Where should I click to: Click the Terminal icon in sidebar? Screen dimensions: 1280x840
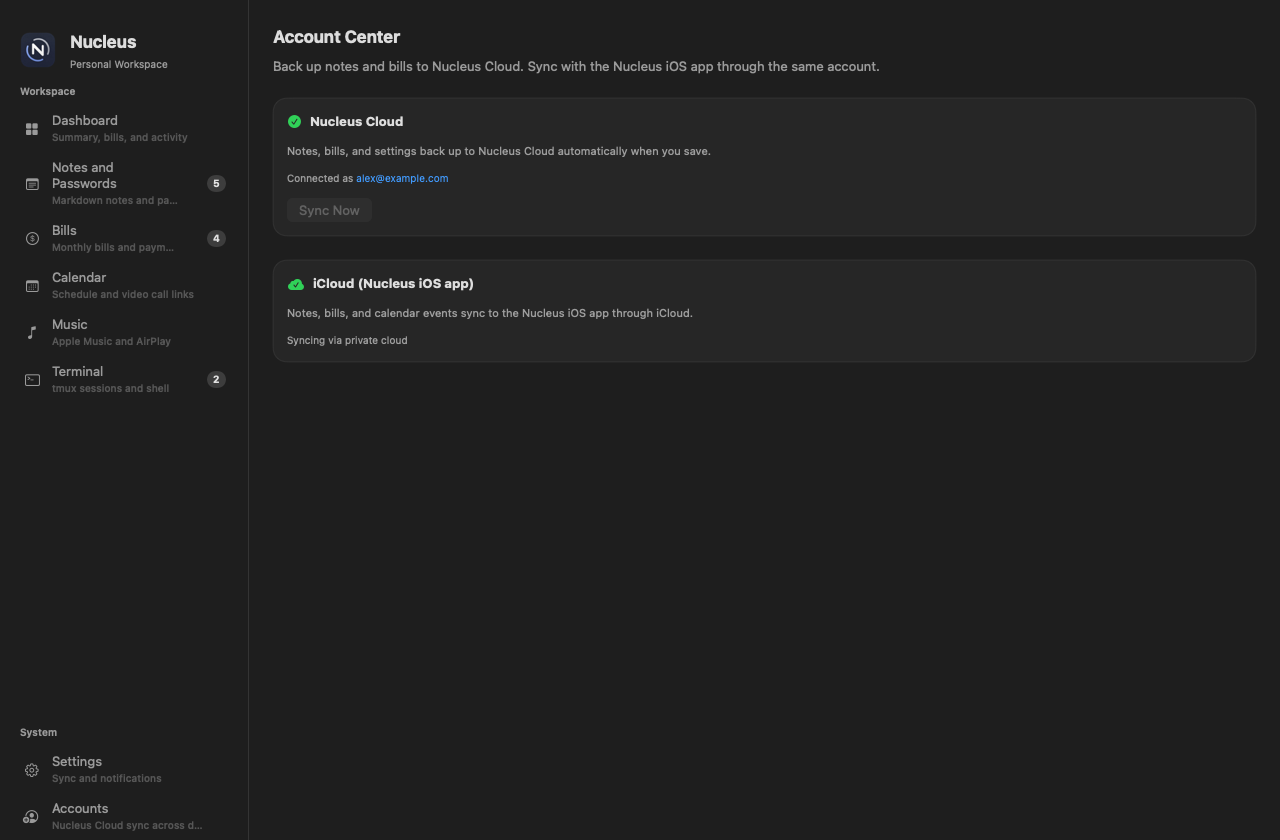[32, 380]
